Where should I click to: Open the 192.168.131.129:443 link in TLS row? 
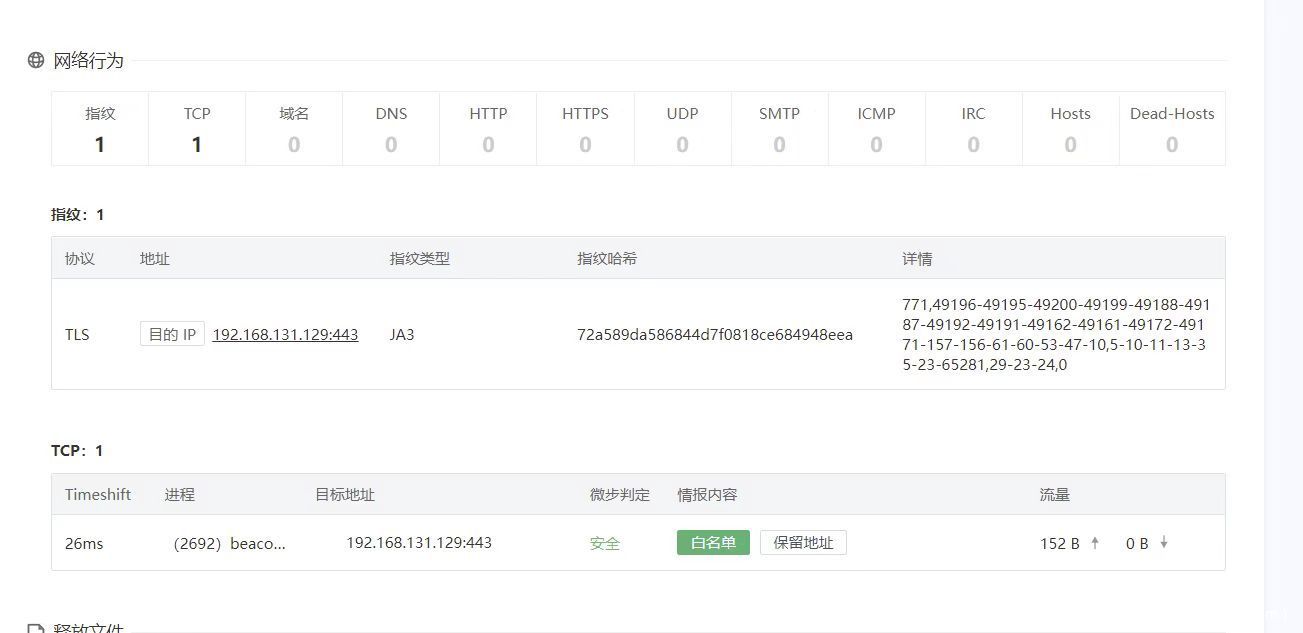(285, 335)
